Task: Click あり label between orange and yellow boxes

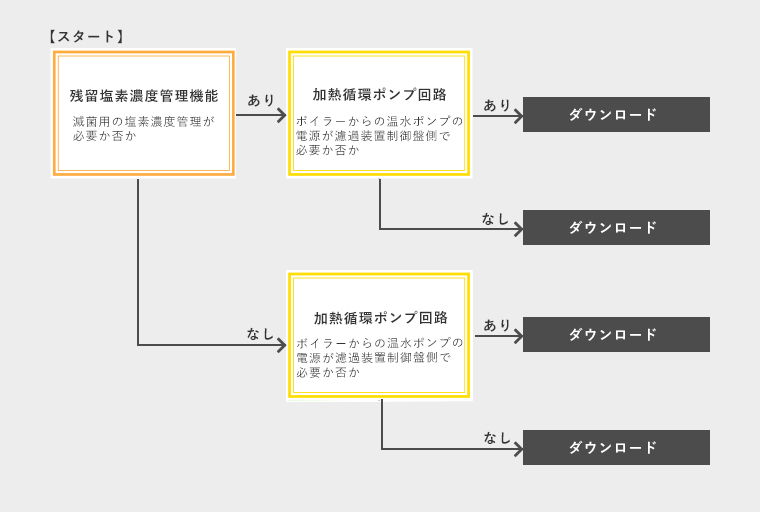Action: 261,100
